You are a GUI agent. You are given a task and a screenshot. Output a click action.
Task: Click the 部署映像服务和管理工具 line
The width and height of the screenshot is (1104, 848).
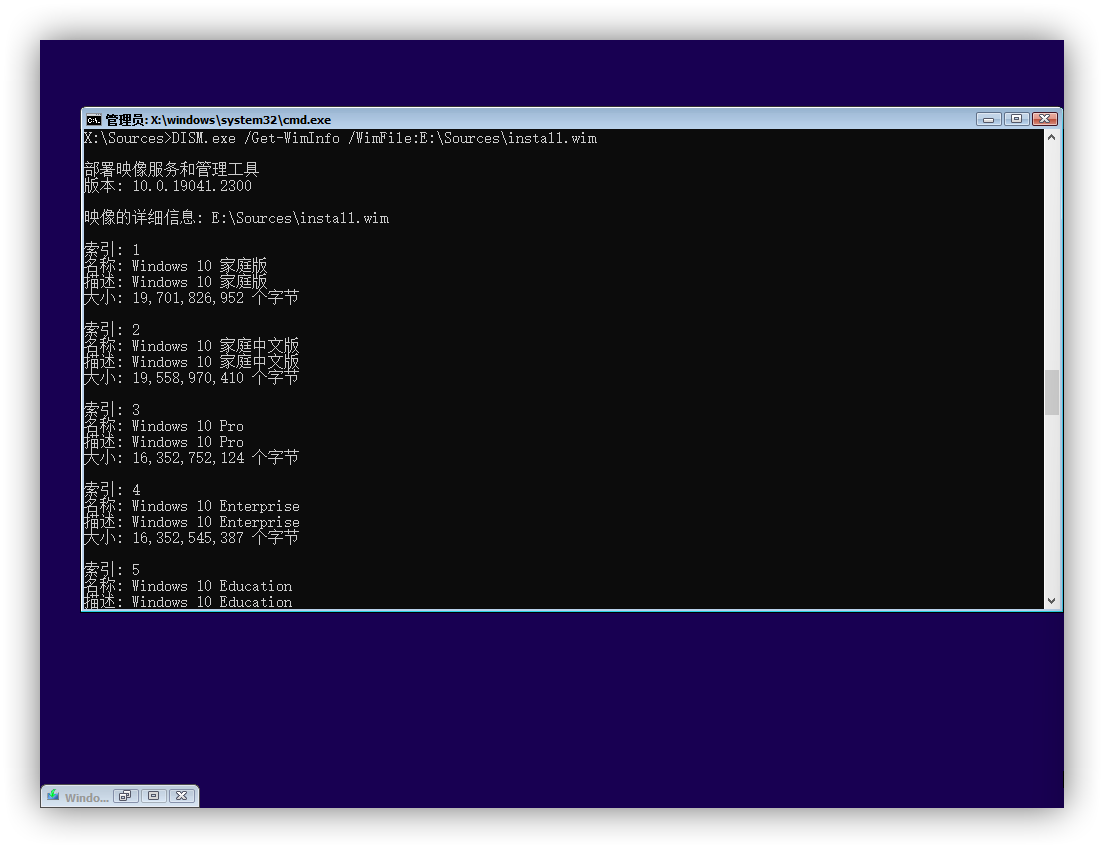point(171,170)
